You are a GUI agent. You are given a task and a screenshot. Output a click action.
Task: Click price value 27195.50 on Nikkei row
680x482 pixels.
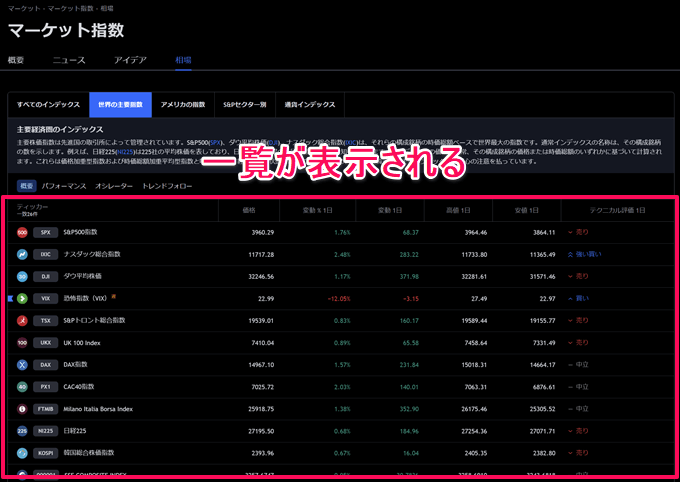click(261, 431)
